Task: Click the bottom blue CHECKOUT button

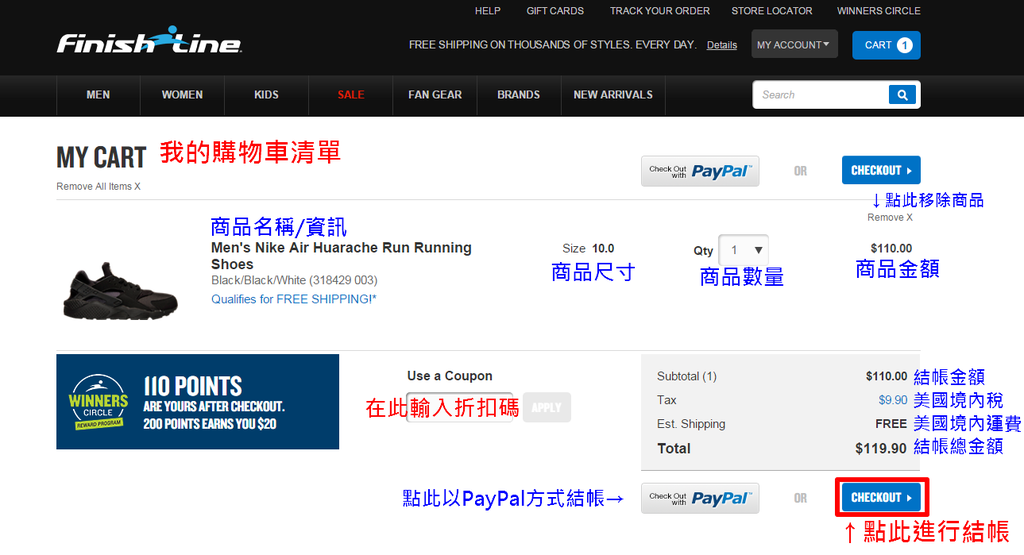Action: point(882,498)
